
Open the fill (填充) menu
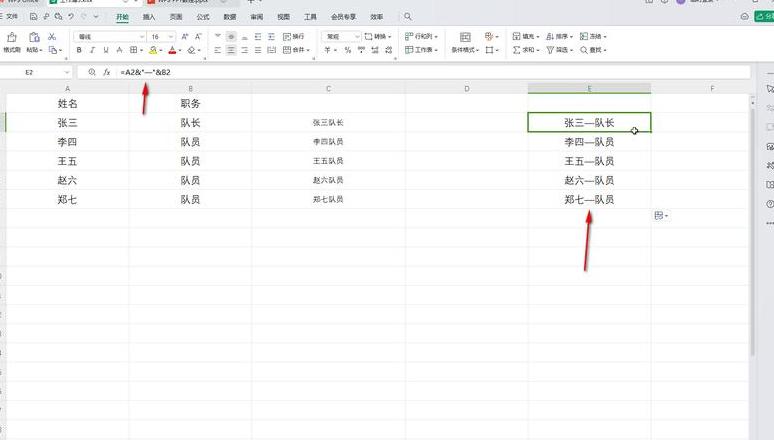pos(525,37)
